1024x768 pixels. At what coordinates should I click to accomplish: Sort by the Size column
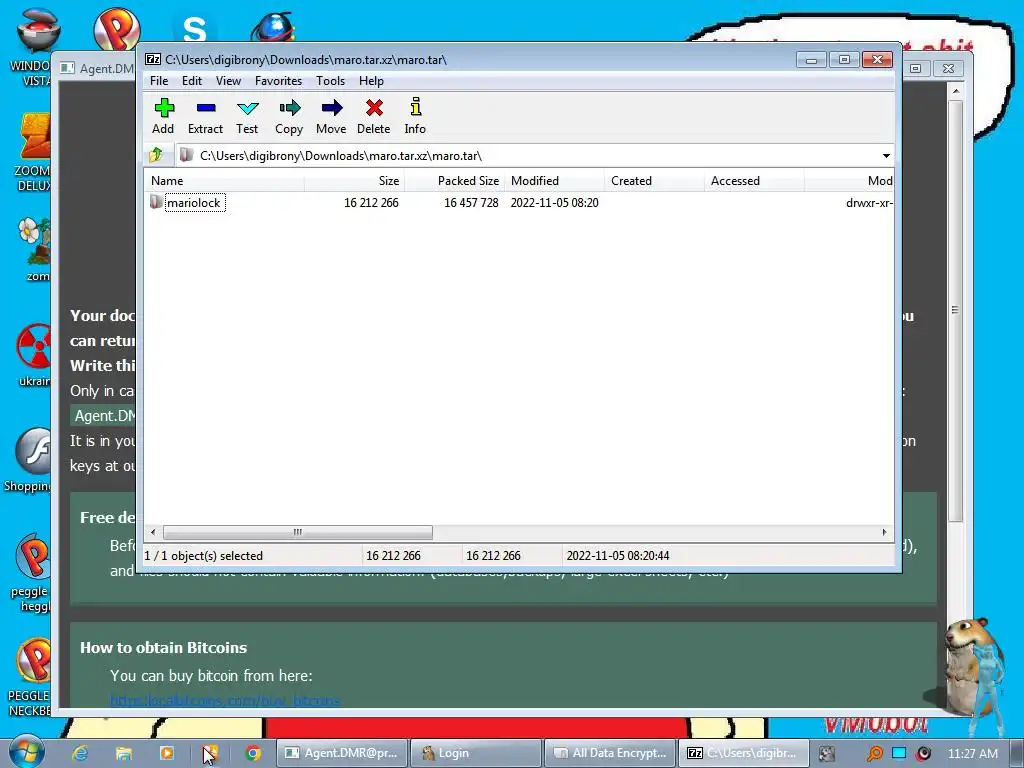(354, 181)
